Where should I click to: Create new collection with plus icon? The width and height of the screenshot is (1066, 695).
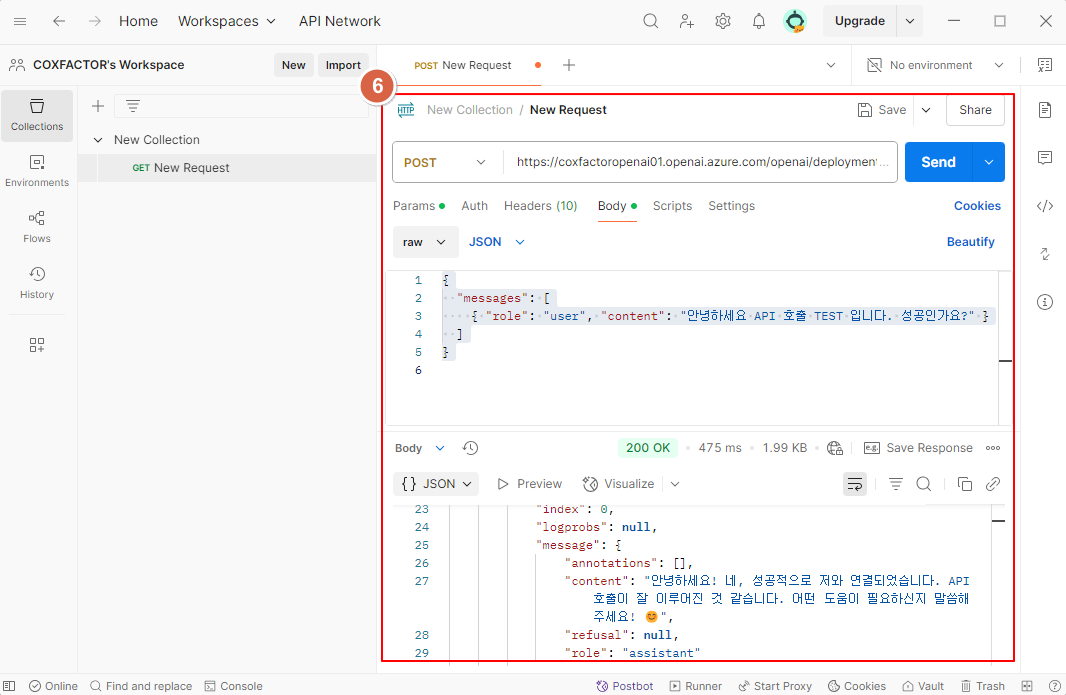coord(98,106)
